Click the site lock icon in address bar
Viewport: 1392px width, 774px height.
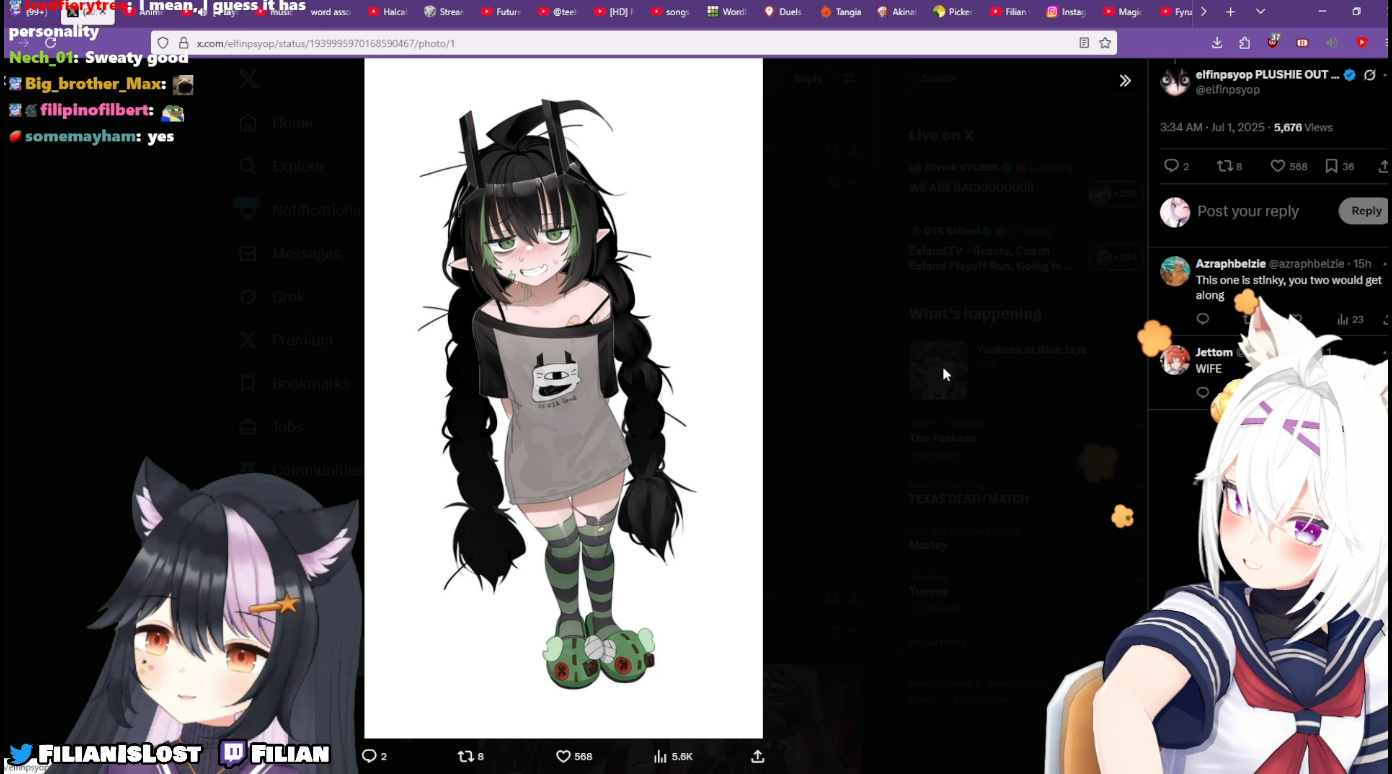pyautogui.click(x=183, y=43)
